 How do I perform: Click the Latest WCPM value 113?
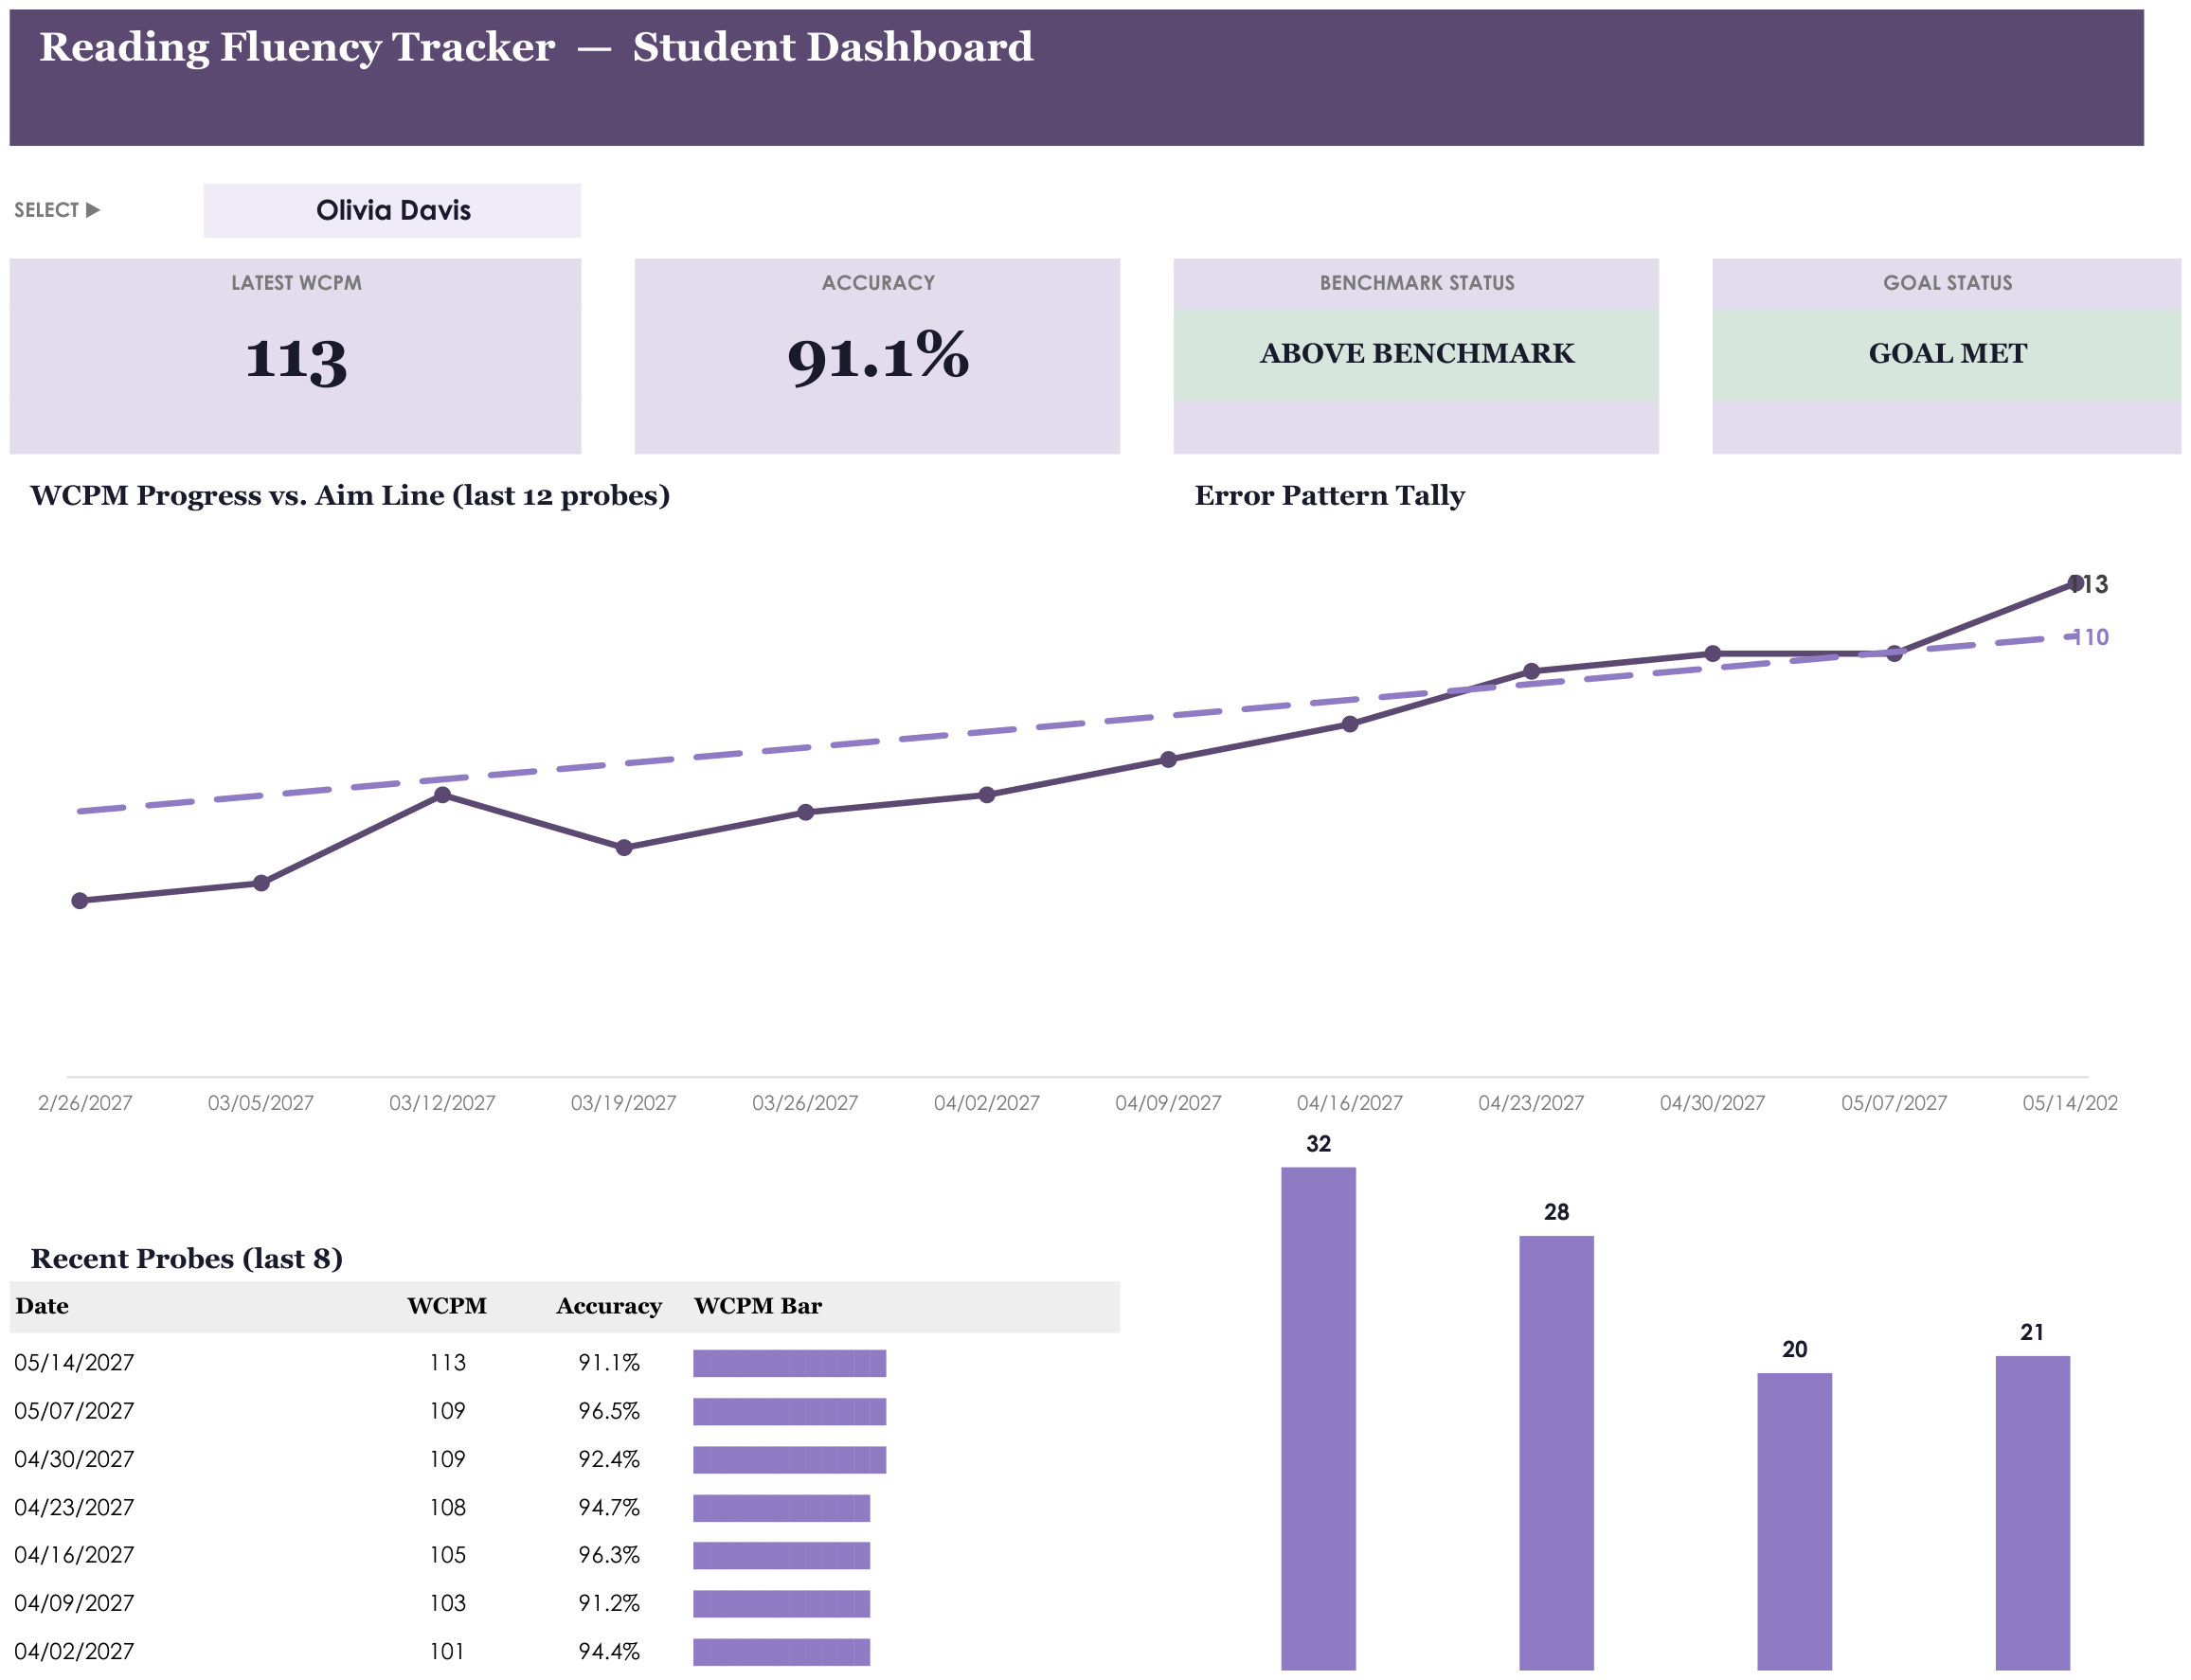coord(296,359)
